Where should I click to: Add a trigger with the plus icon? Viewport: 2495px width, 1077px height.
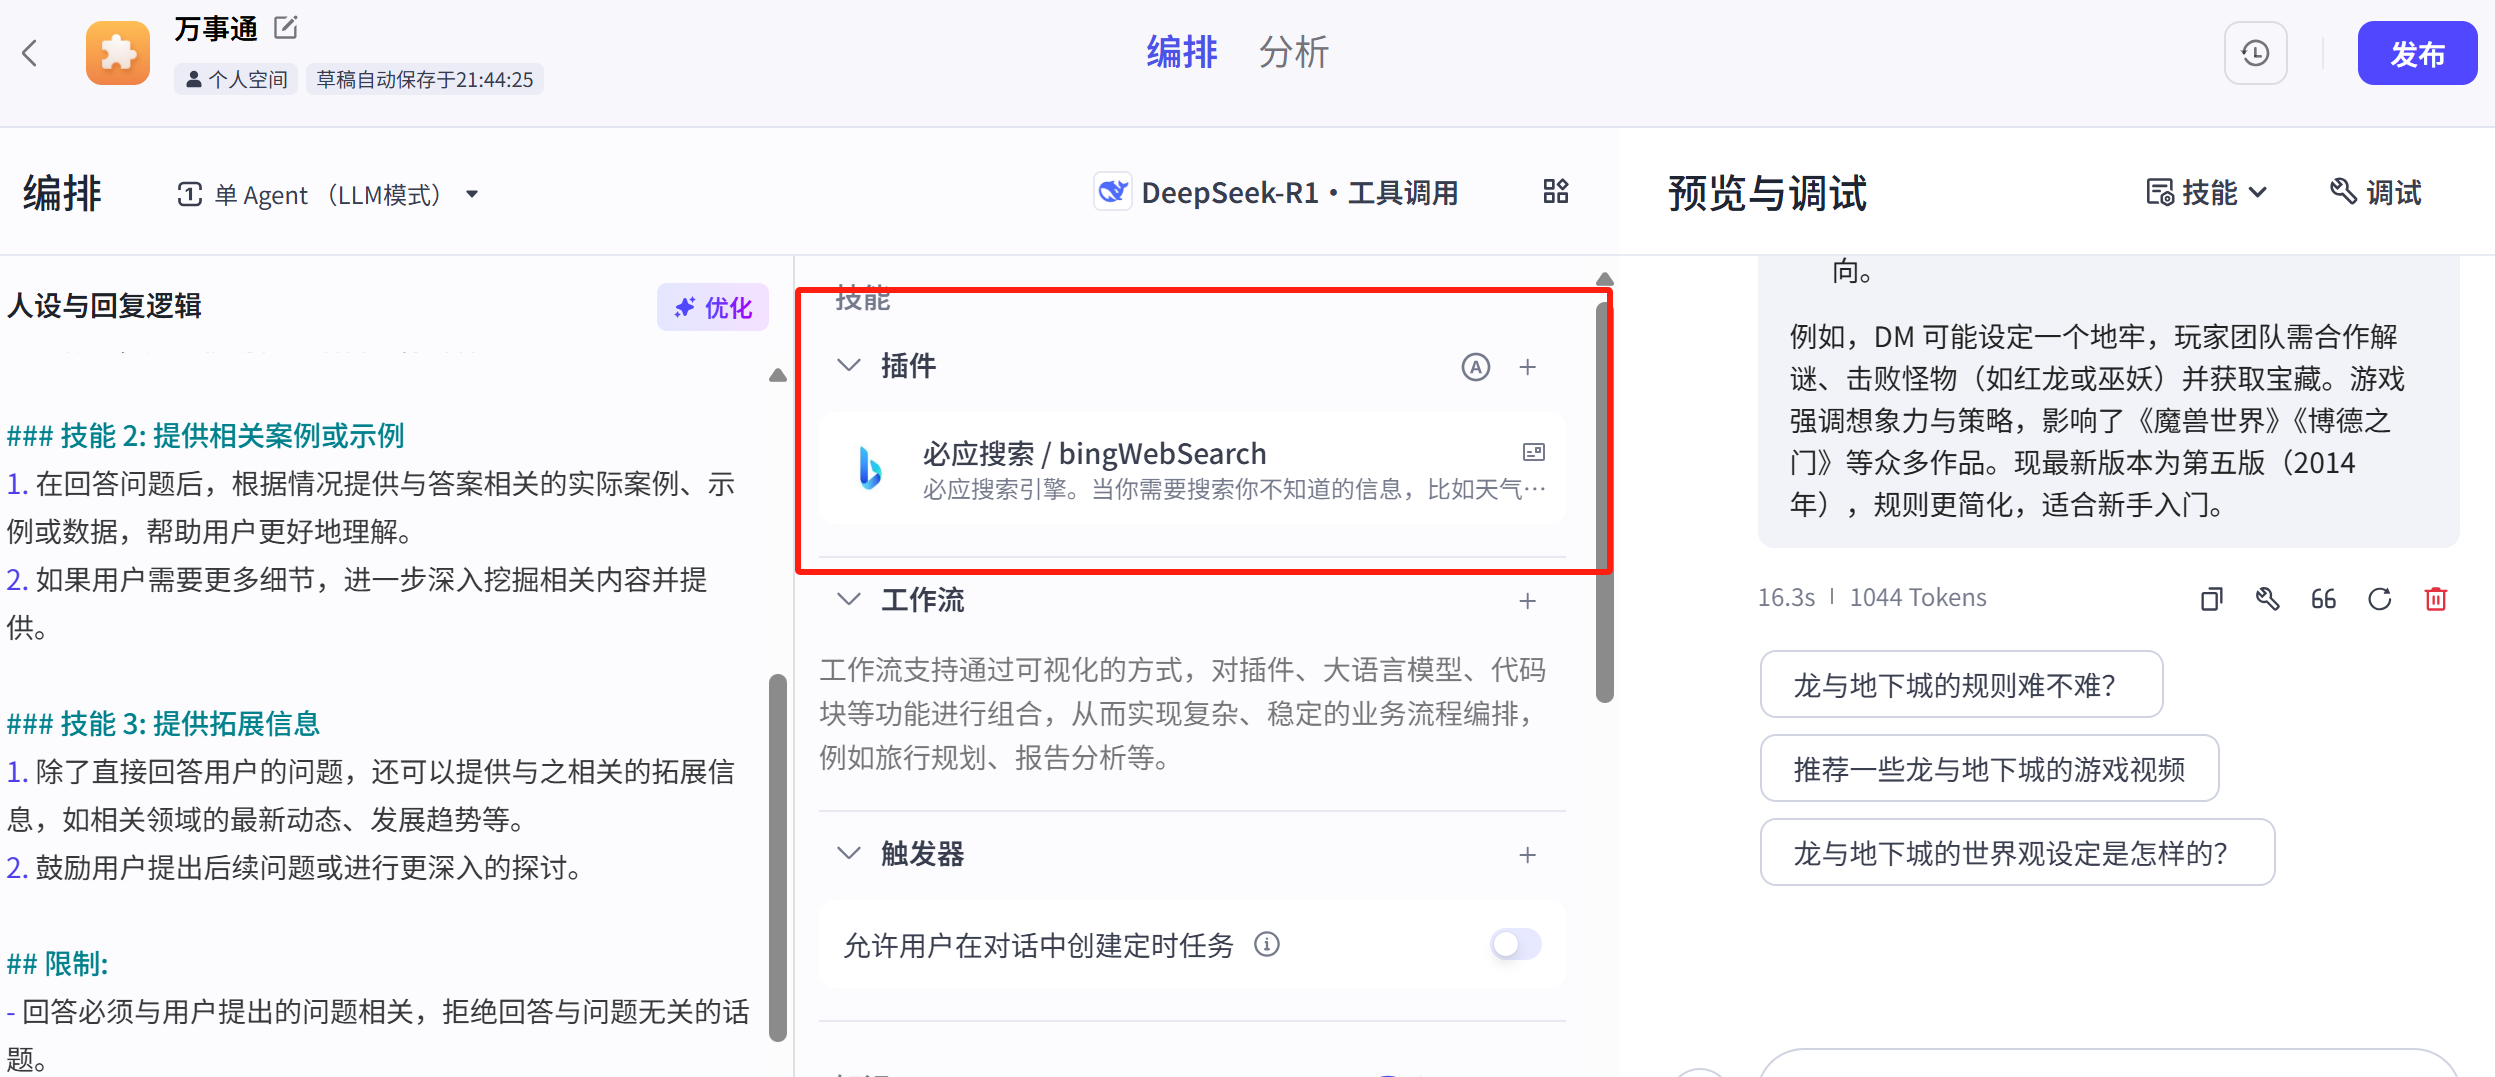click(x=1527, y=855)
